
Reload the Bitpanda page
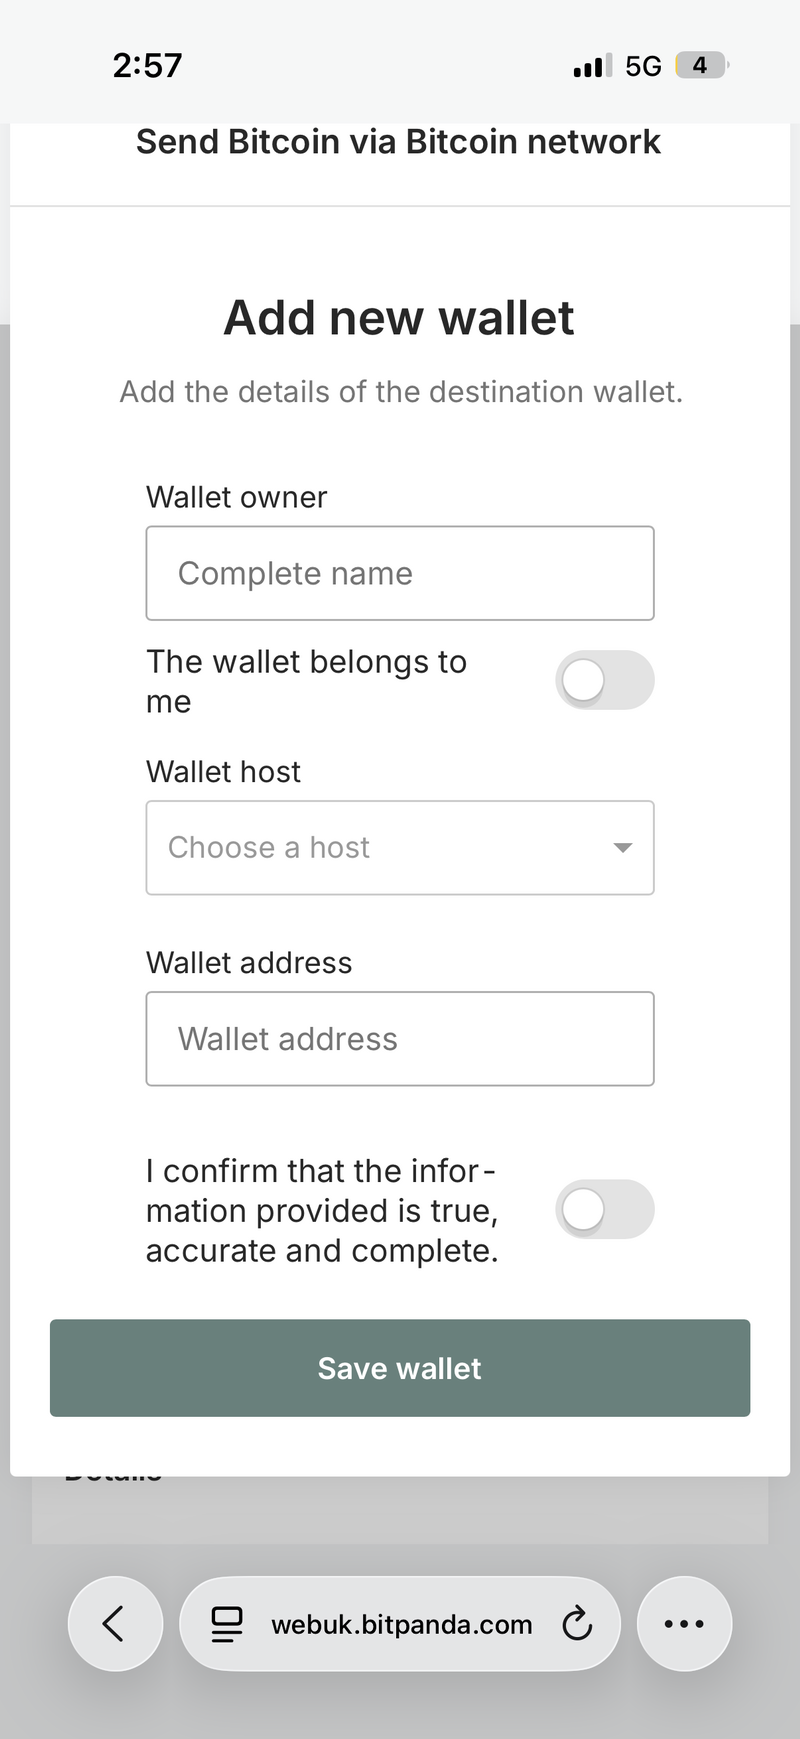click(577, 1624)
